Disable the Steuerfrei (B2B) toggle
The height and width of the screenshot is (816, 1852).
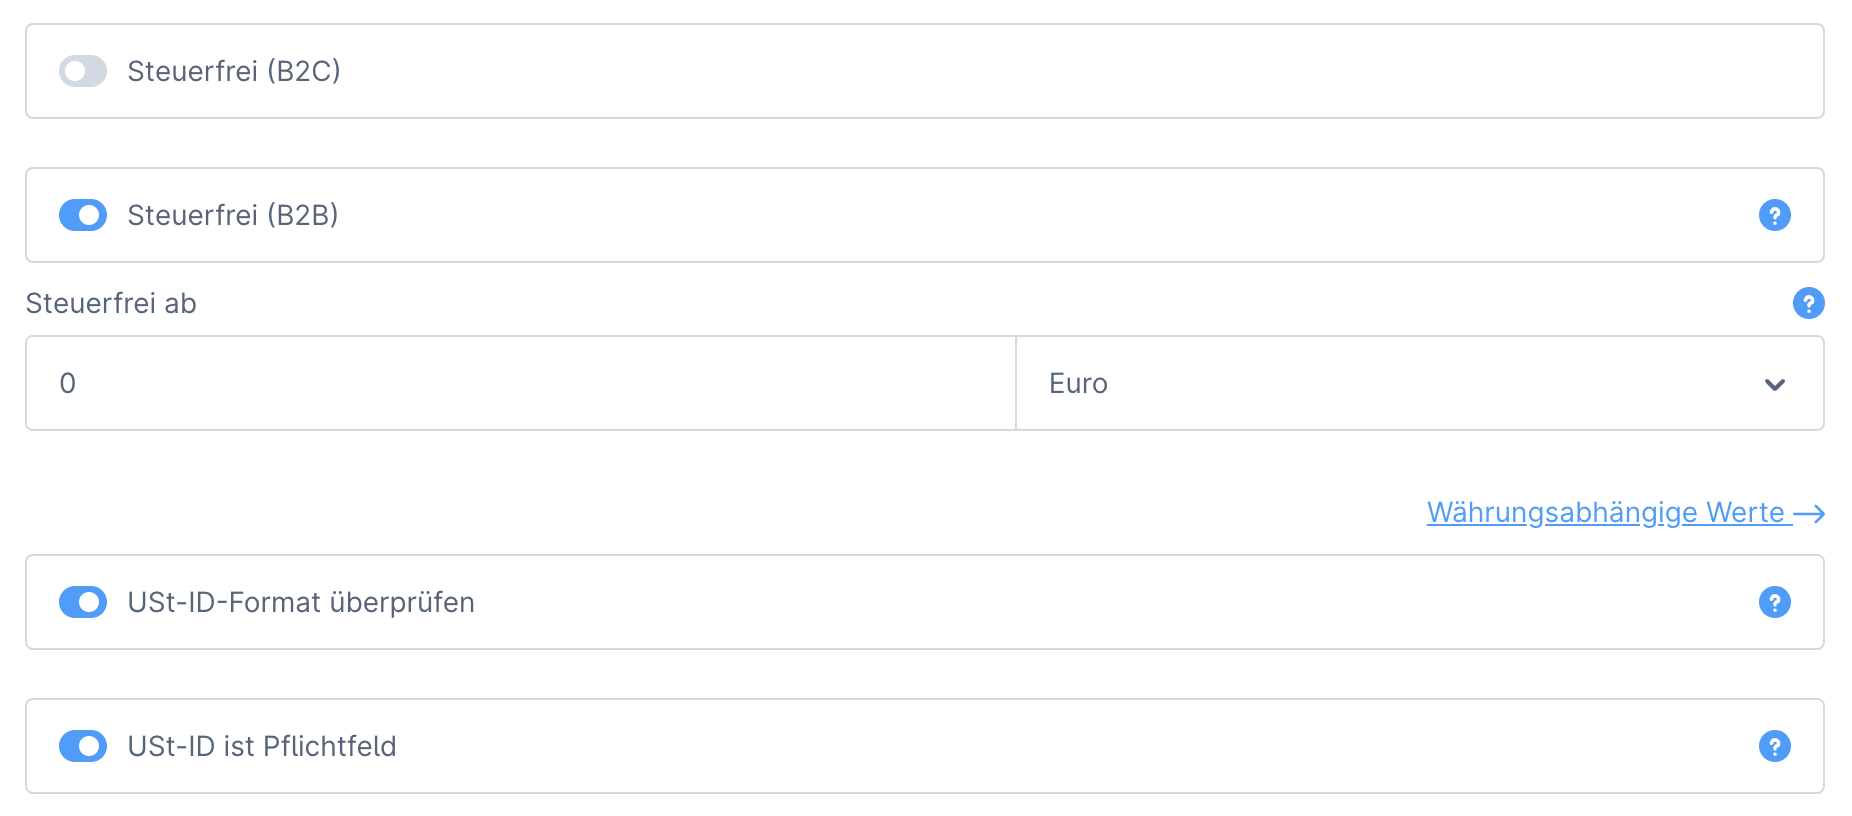(x=83, y=215)
